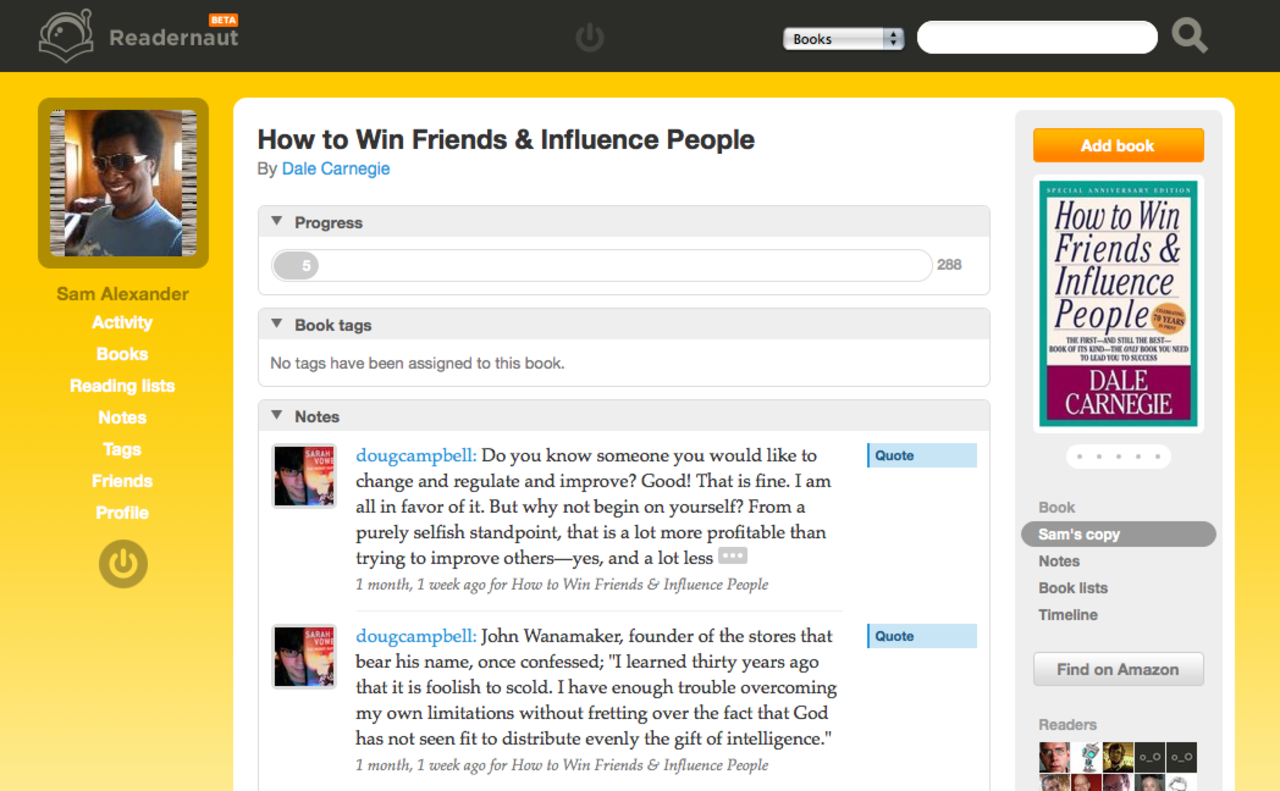
Task: Click the reading progress slider handle
Action: pyautogui.click(x=296, y=266)
